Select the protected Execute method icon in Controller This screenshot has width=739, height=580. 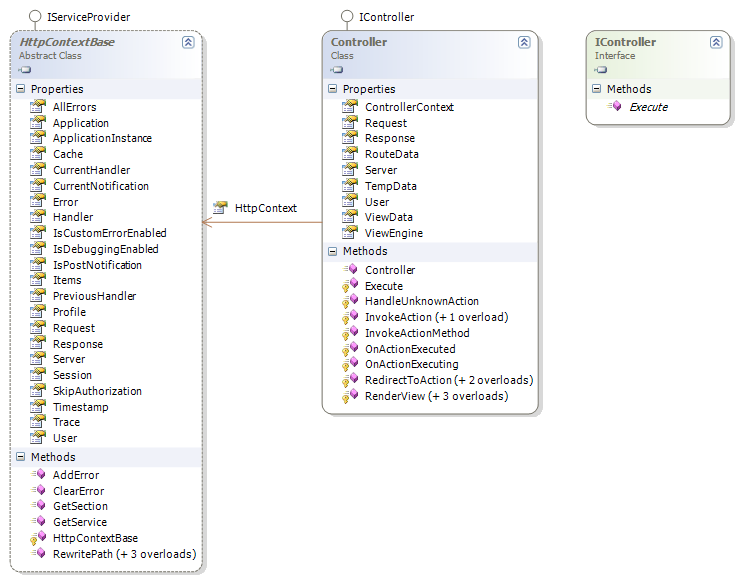tap(350, 285)
